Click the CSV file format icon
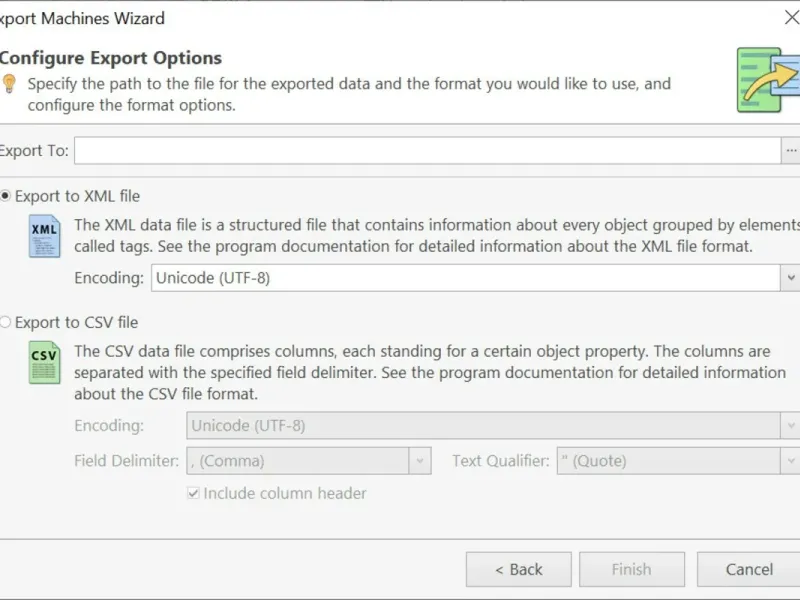 (x=44, y=361)
